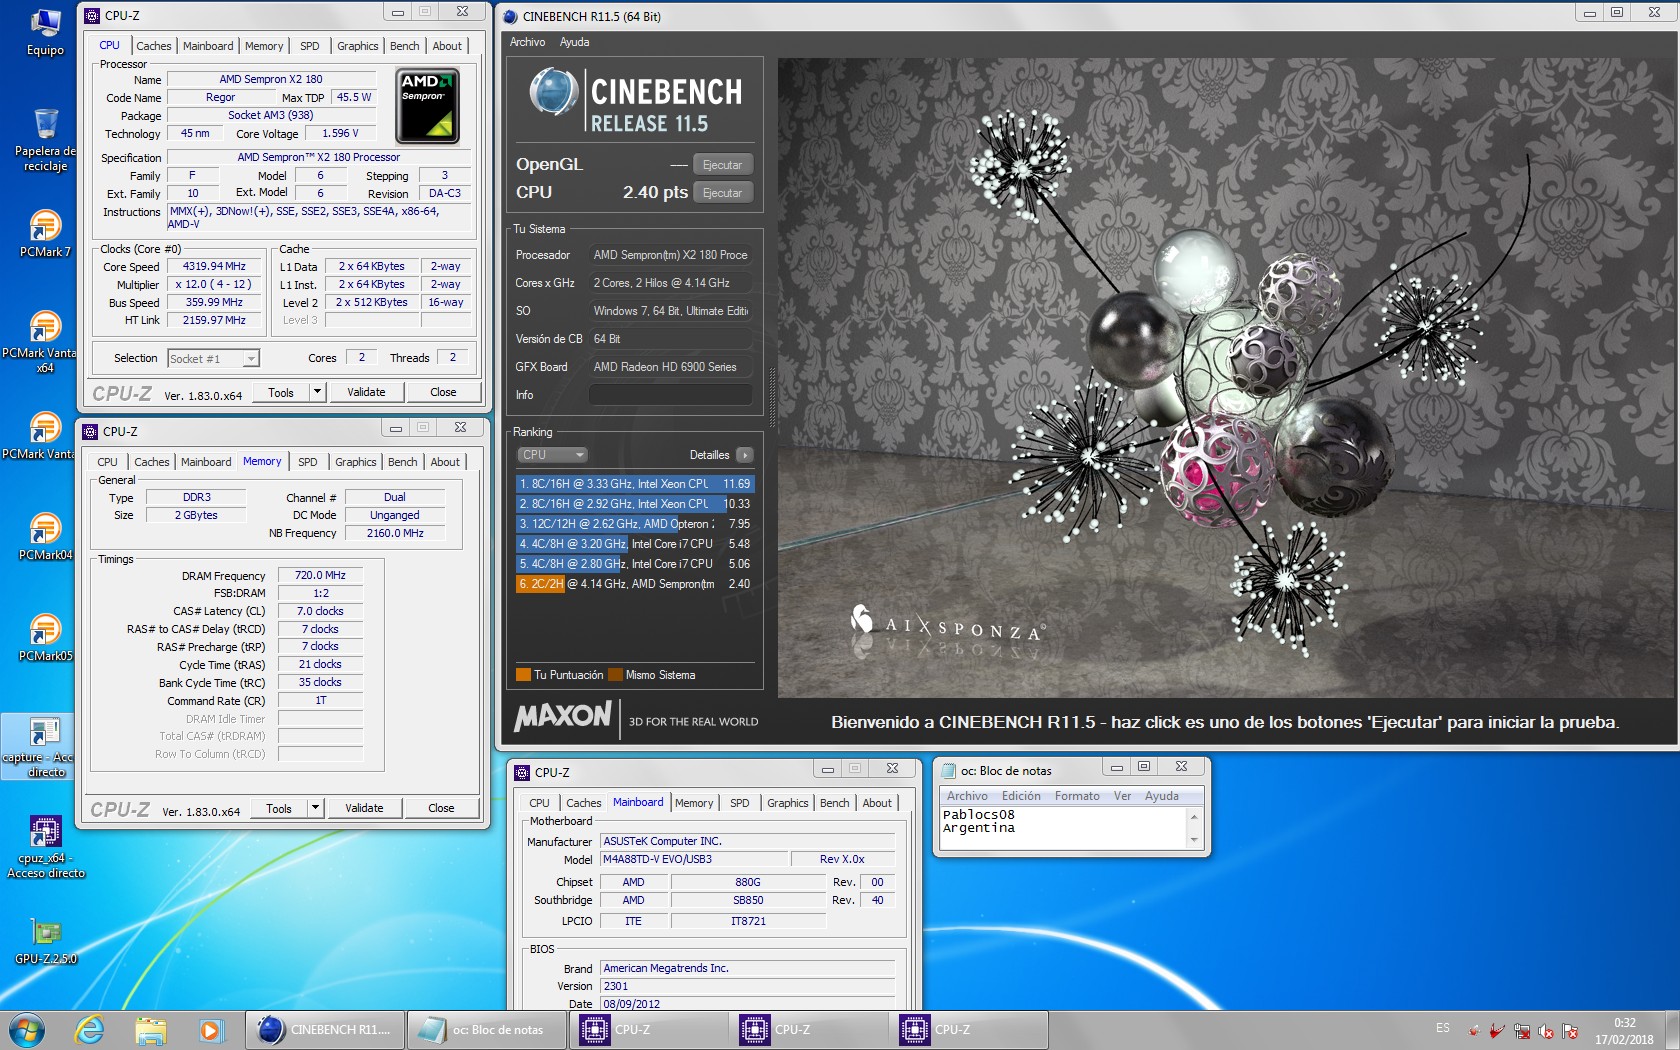Image resolution: width=1680 pixels, height=1050 pixels.
Task: Click Close in the Memory tab window
Action: 441,808
